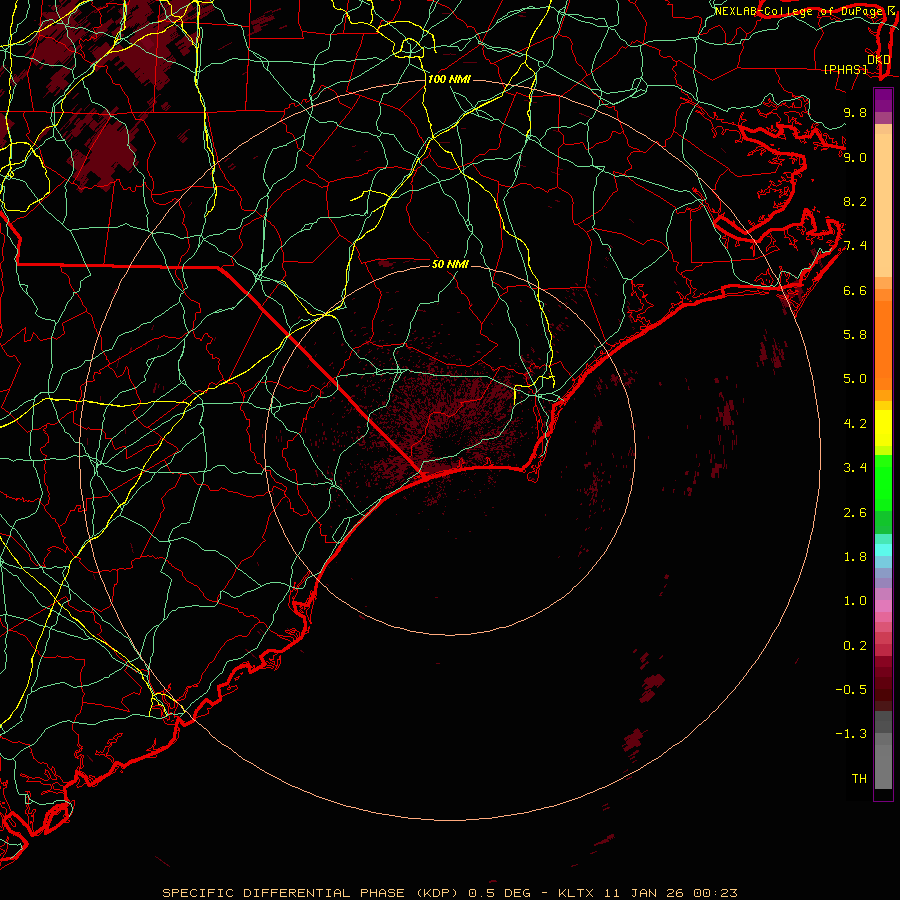
Task: Click the "00:23" timestamp
Action: coord(715,893)
